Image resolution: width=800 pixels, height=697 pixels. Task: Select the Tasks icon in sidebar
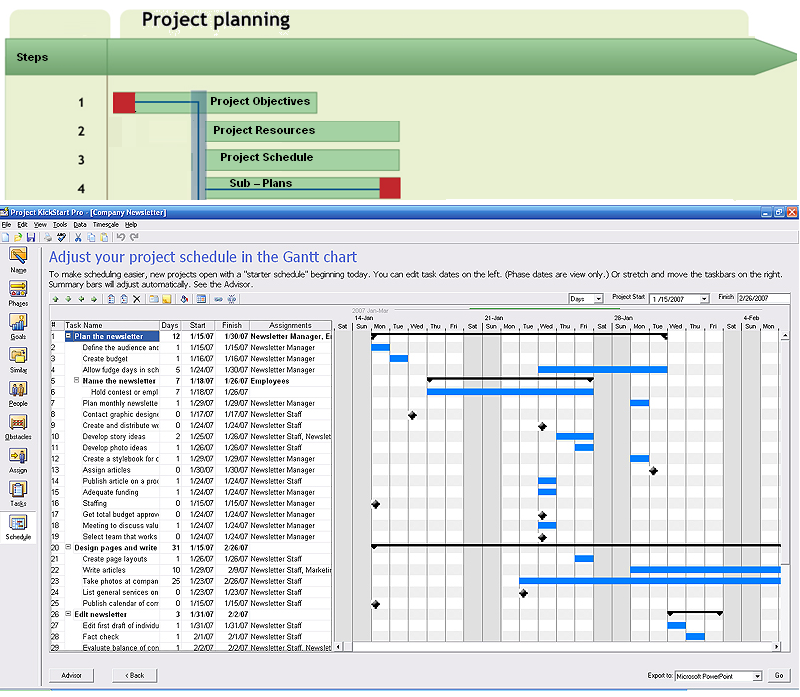coord(17,490)
